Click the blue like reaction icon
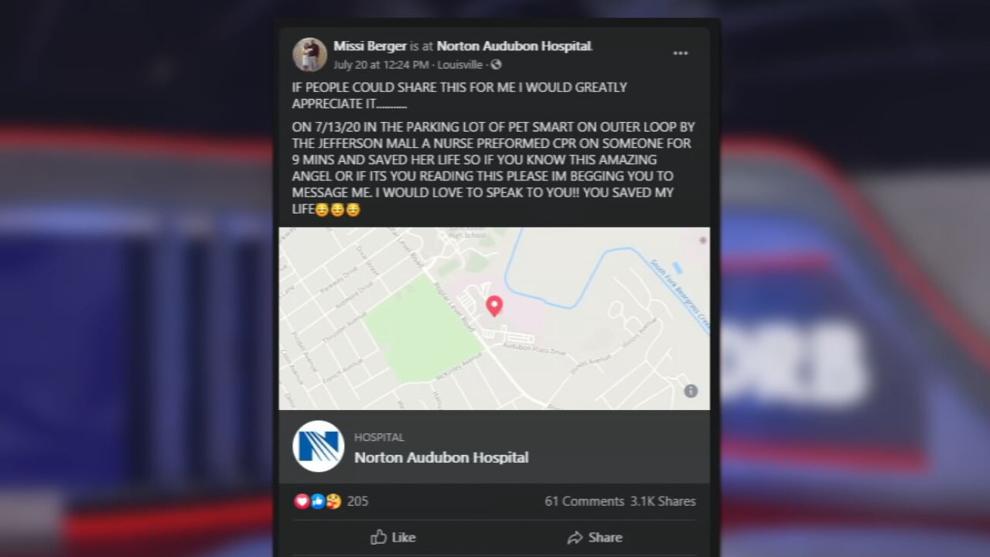Image resolution: width=990 pixels, height=557 pixels. (318, 501)
